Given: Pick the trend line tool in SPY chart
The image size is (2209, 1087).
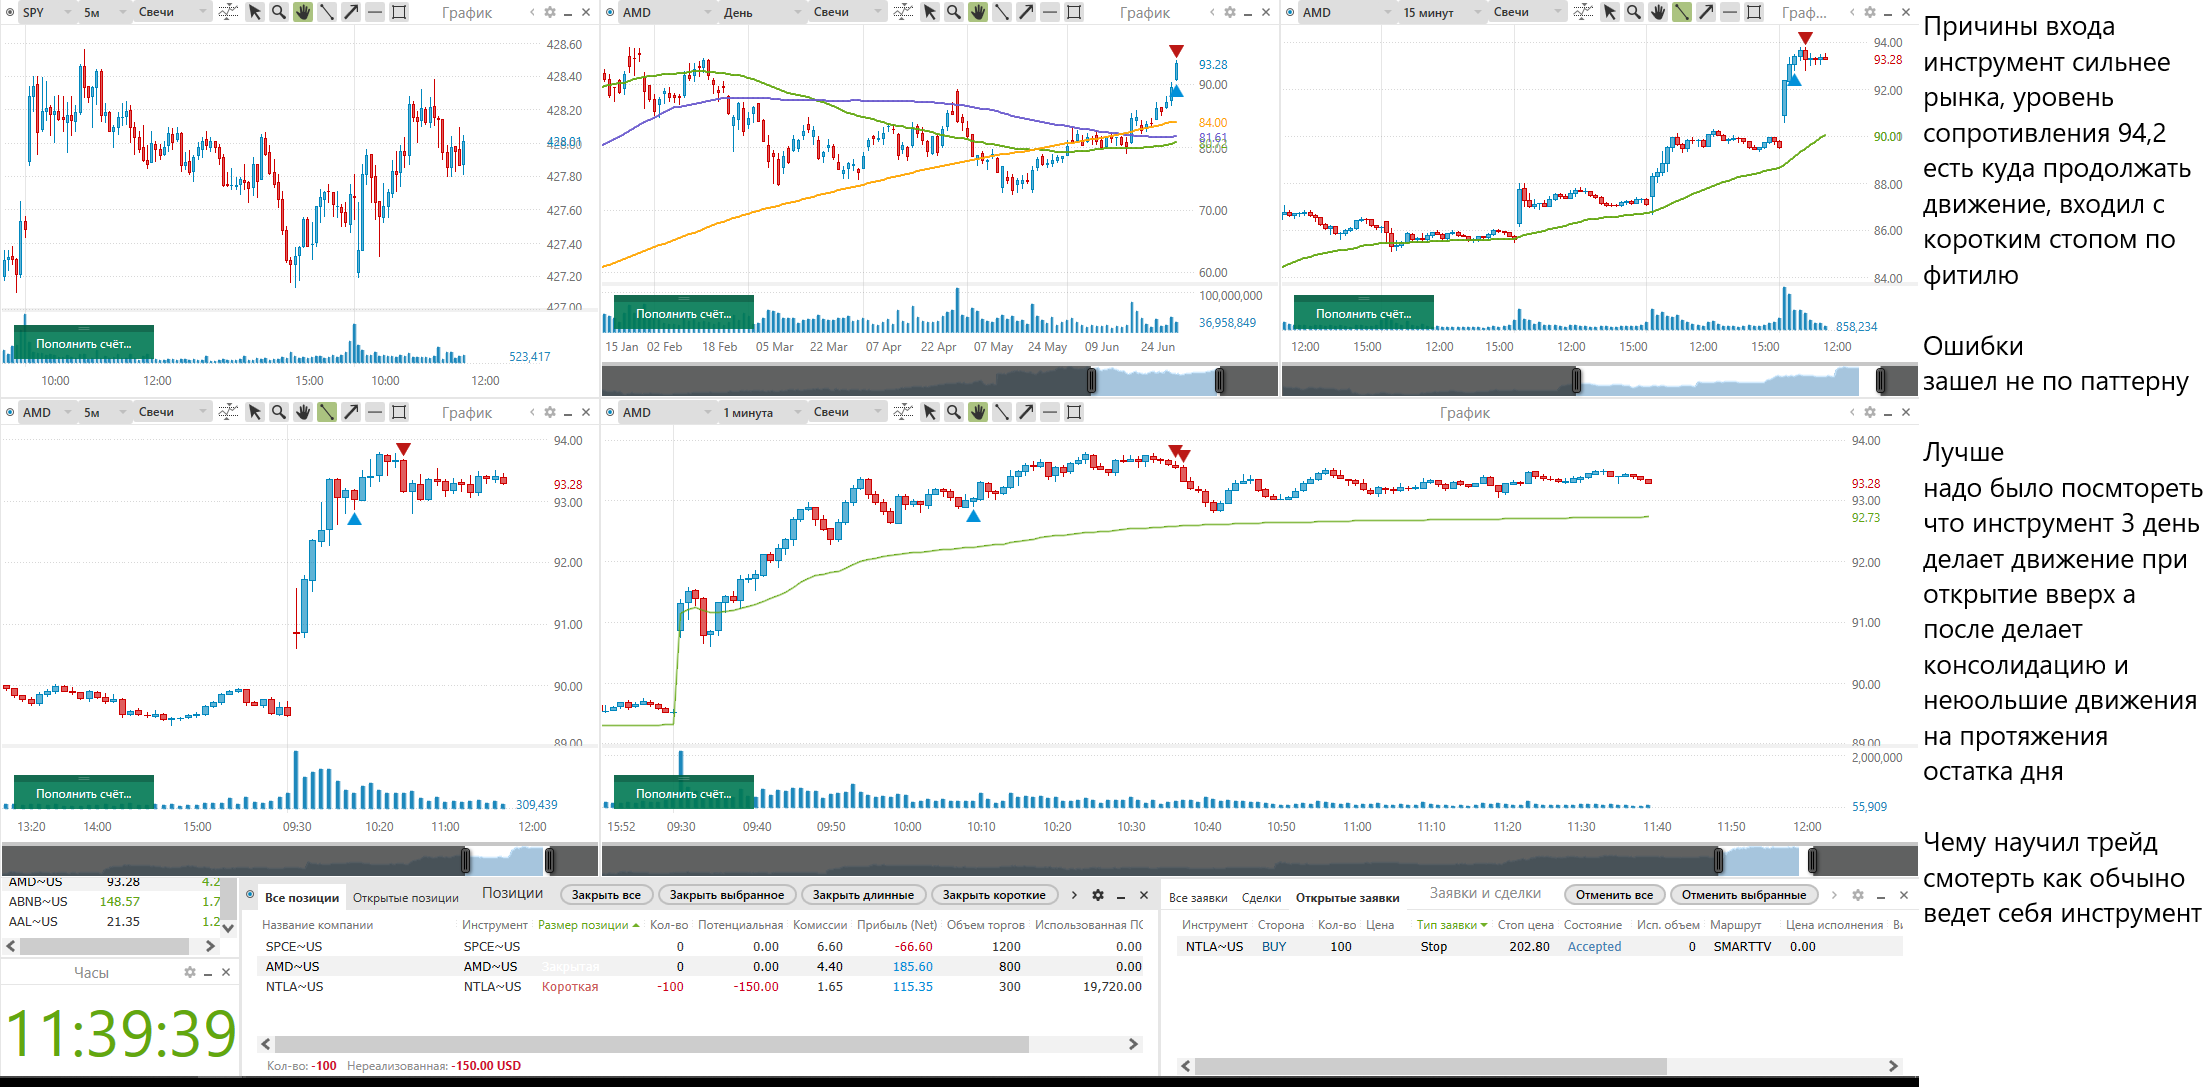Looking at the screenshot, I should (327, 12).
